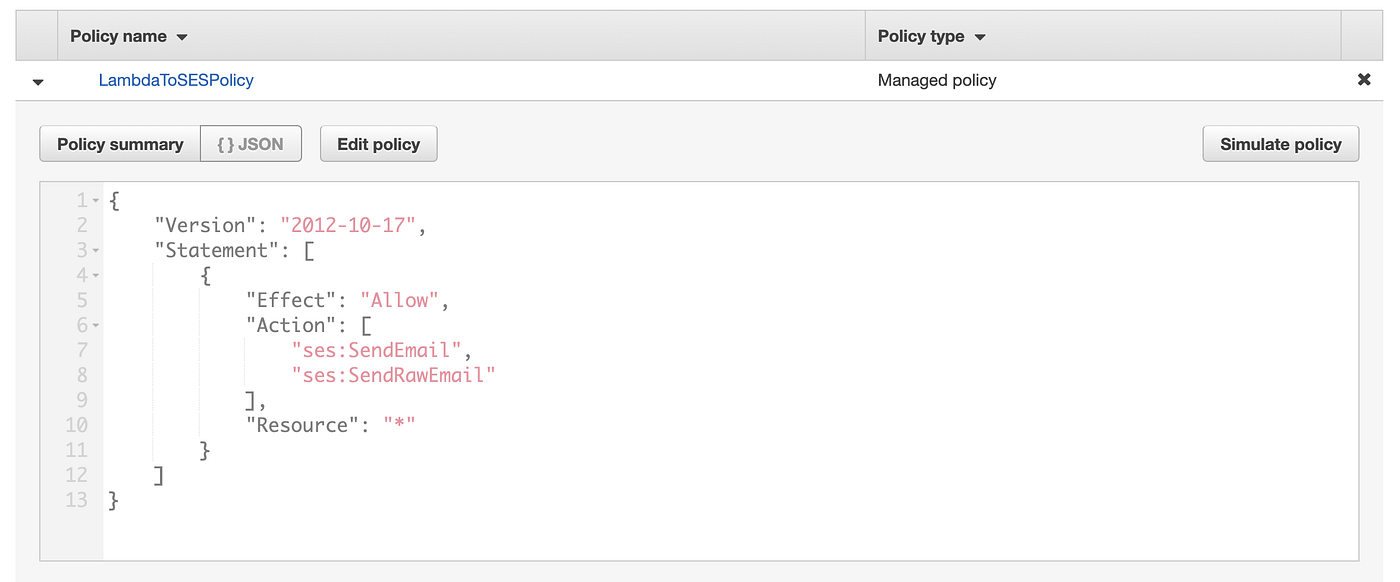Click the "Resource" key in line 10

click(x=302, y=425)
